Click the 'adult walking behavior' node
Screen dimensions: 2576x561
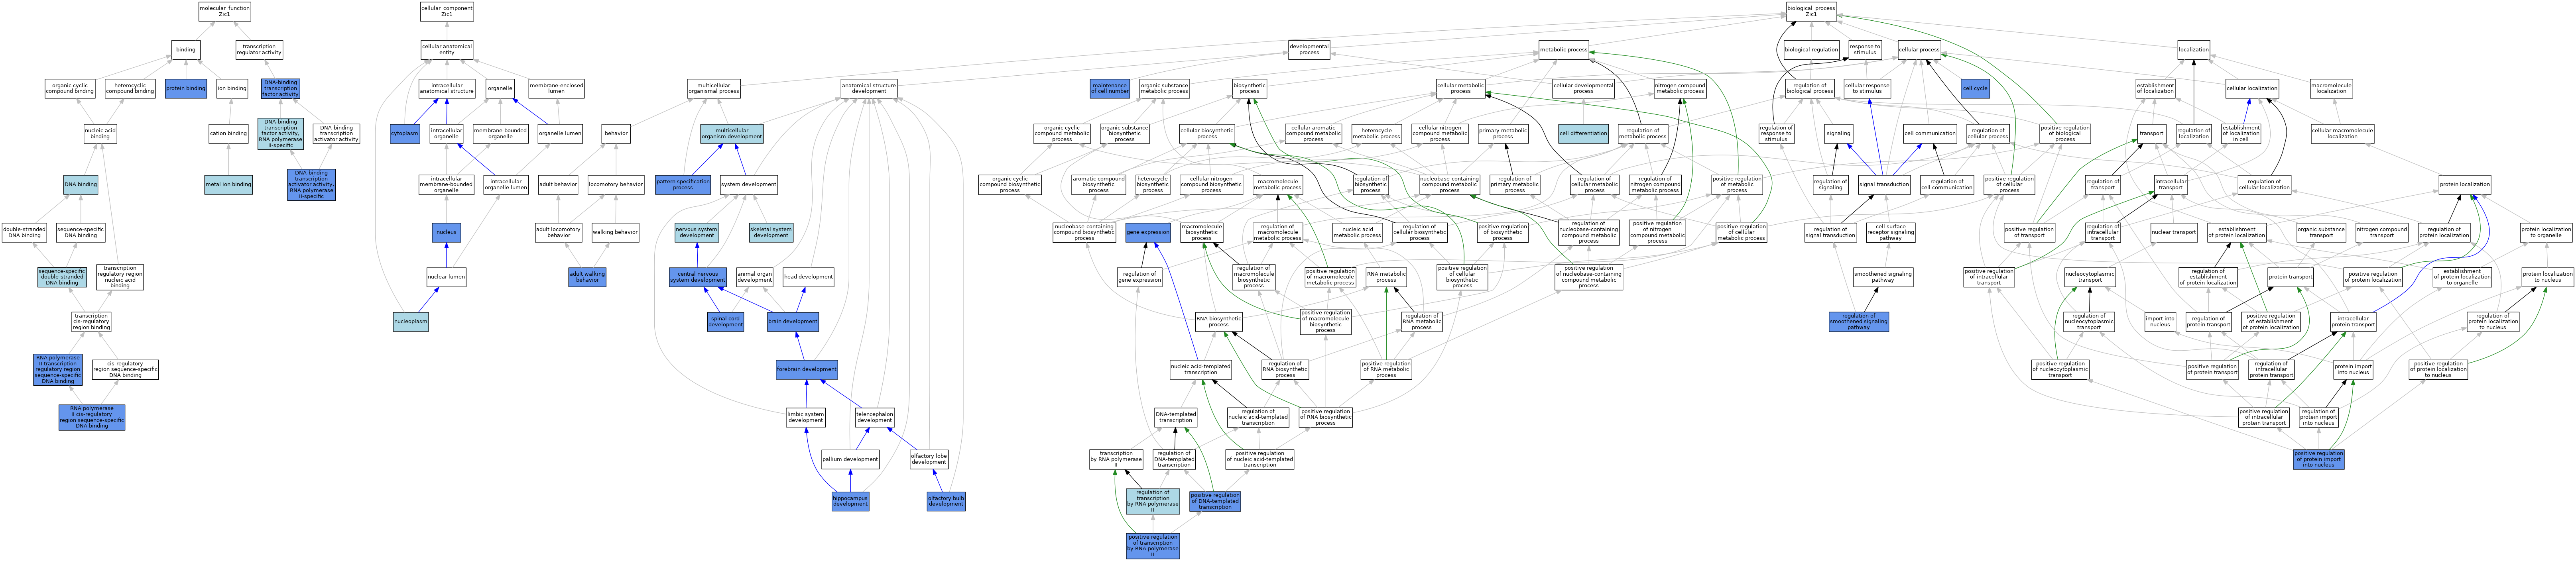pos(587,277)
